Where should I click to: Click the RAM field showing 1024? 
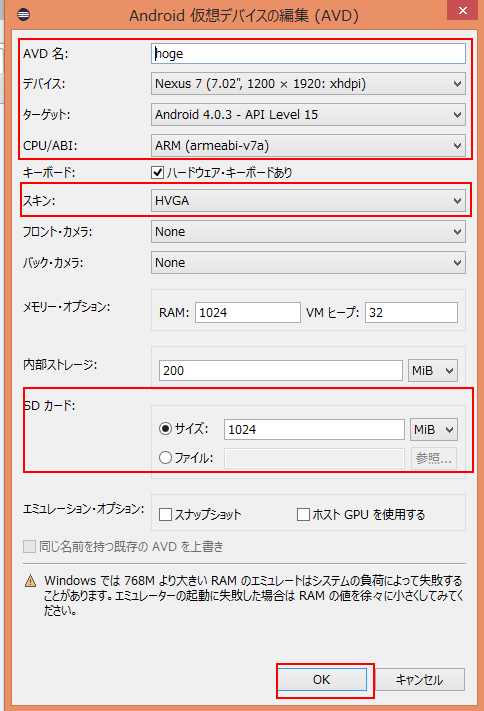pos(248,312)
